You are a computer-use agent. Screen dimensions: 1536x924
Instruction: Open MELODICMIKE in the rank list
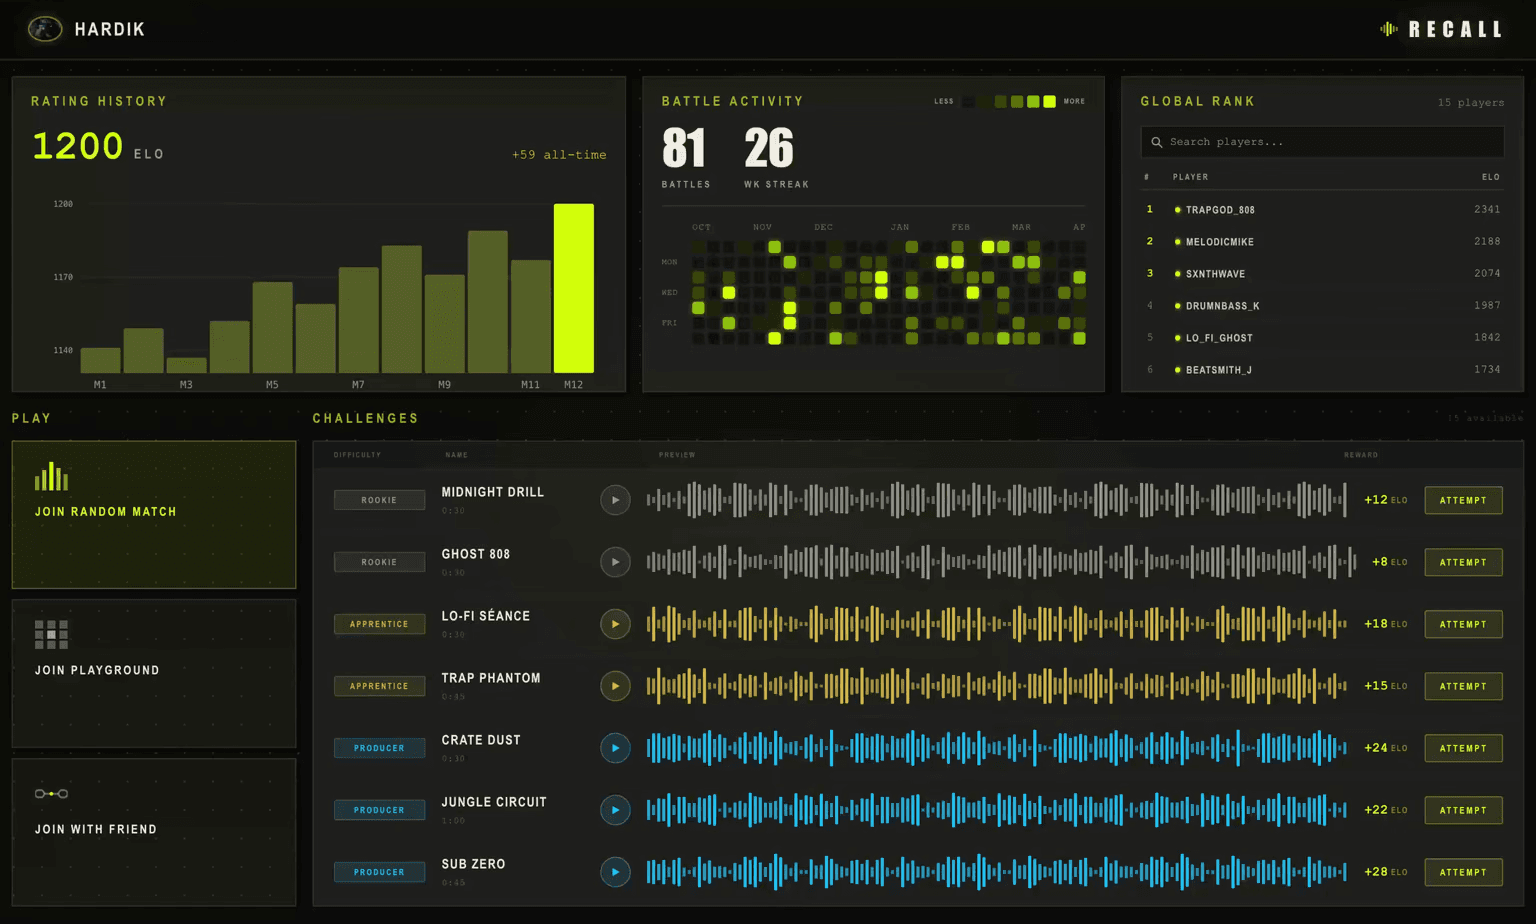[x=1322, y=242]
